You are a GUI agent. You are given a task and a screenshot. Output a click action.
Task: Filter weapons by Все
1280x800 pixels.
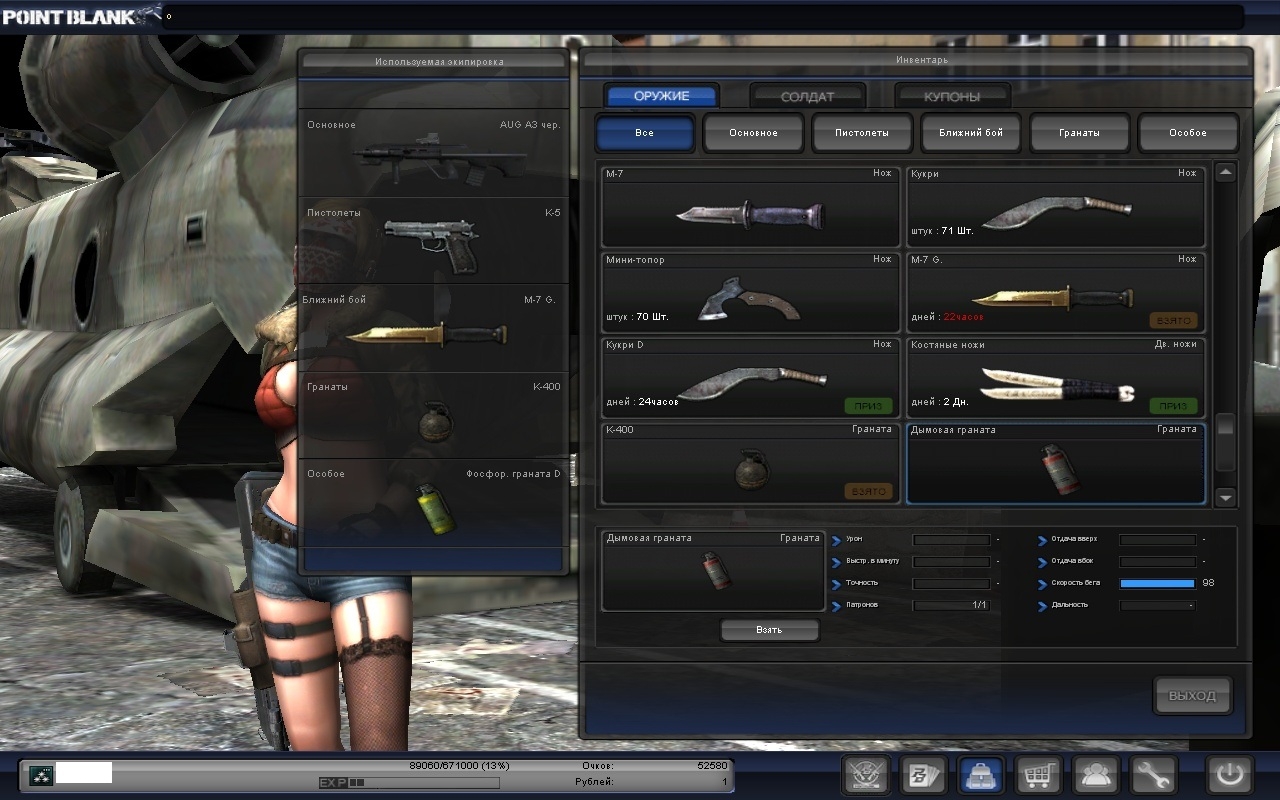click(645, 133)
